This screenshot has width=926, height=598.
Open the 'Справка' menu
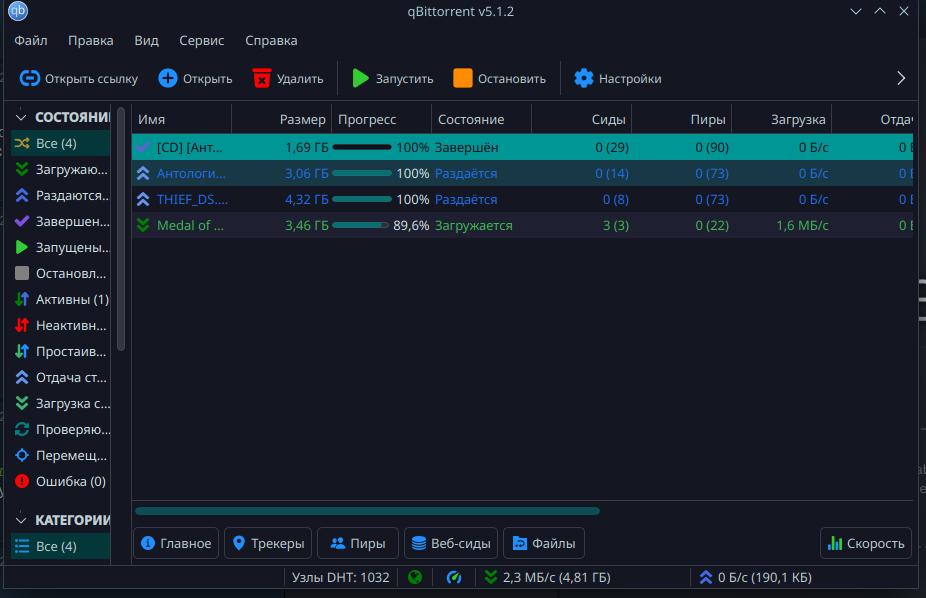[271, 41]
